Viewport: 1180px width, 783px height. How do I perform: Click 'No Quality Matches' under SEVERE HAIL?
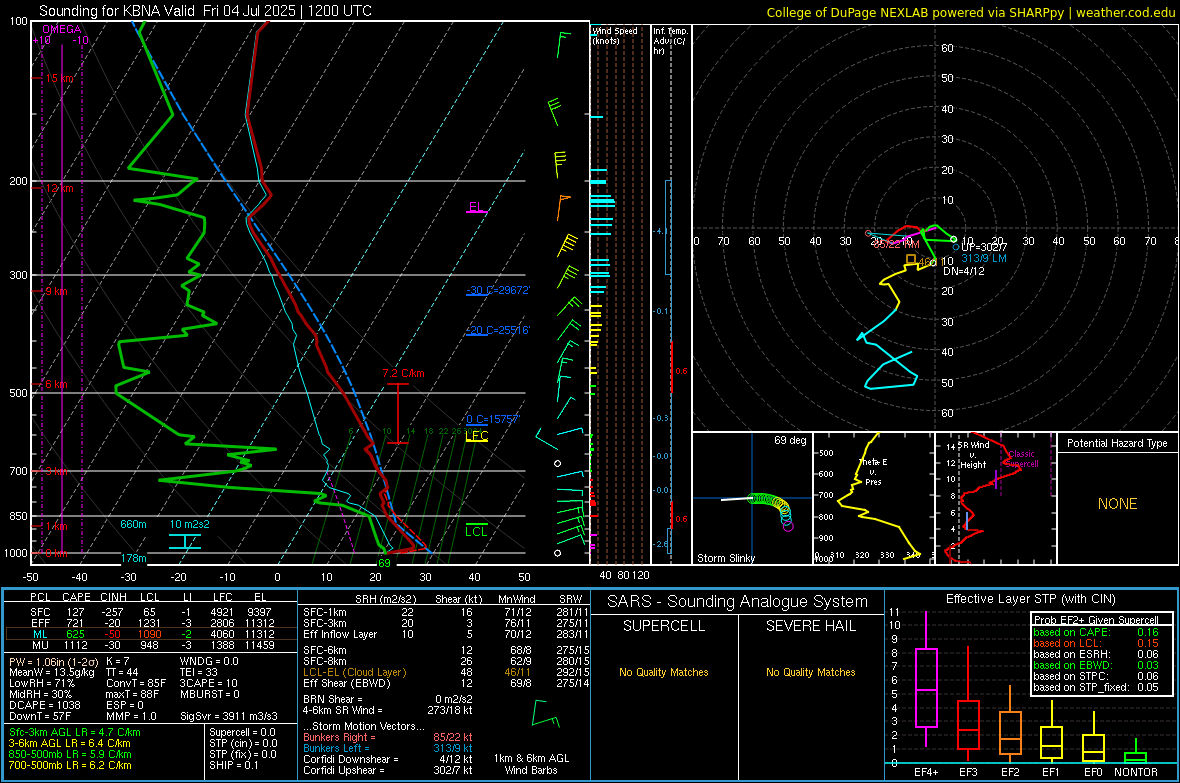[810, 672]
